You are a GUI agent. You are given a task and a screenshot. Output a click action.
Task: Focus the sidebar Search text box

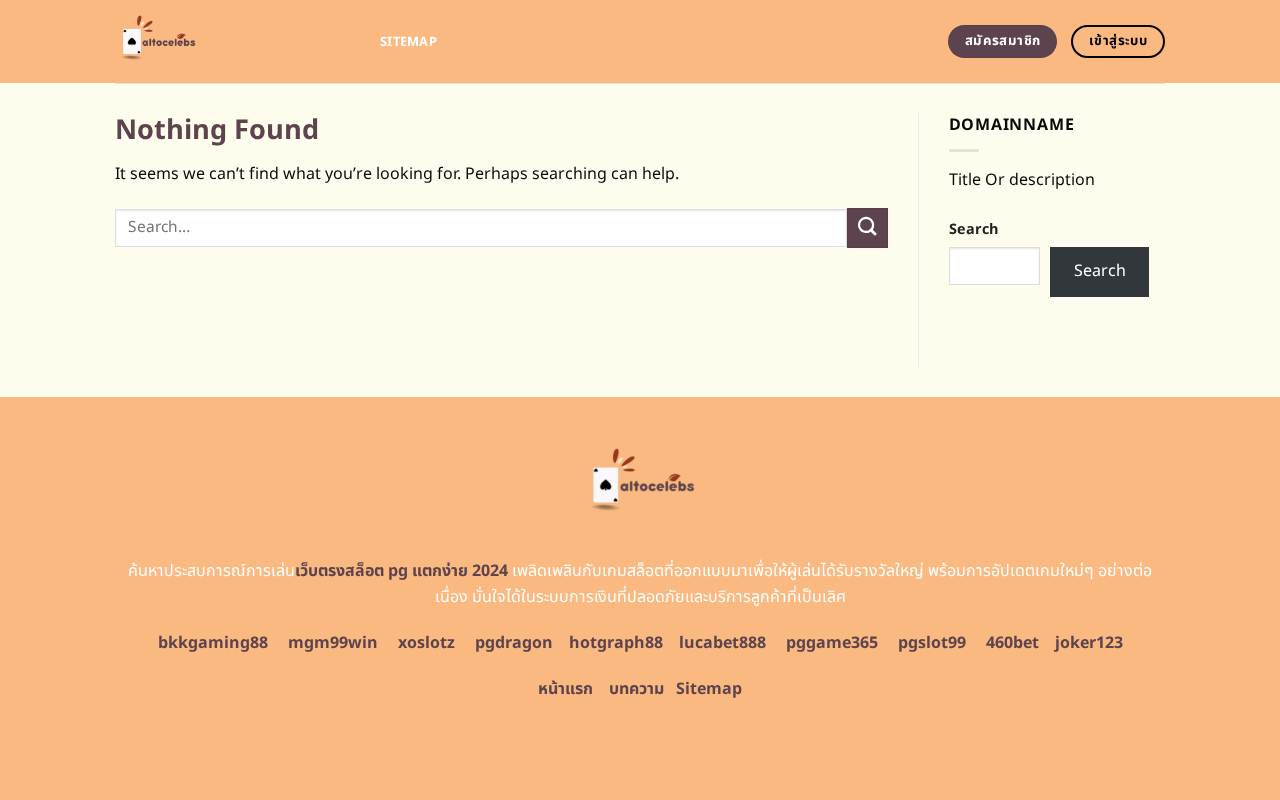[x=994, y=266]
